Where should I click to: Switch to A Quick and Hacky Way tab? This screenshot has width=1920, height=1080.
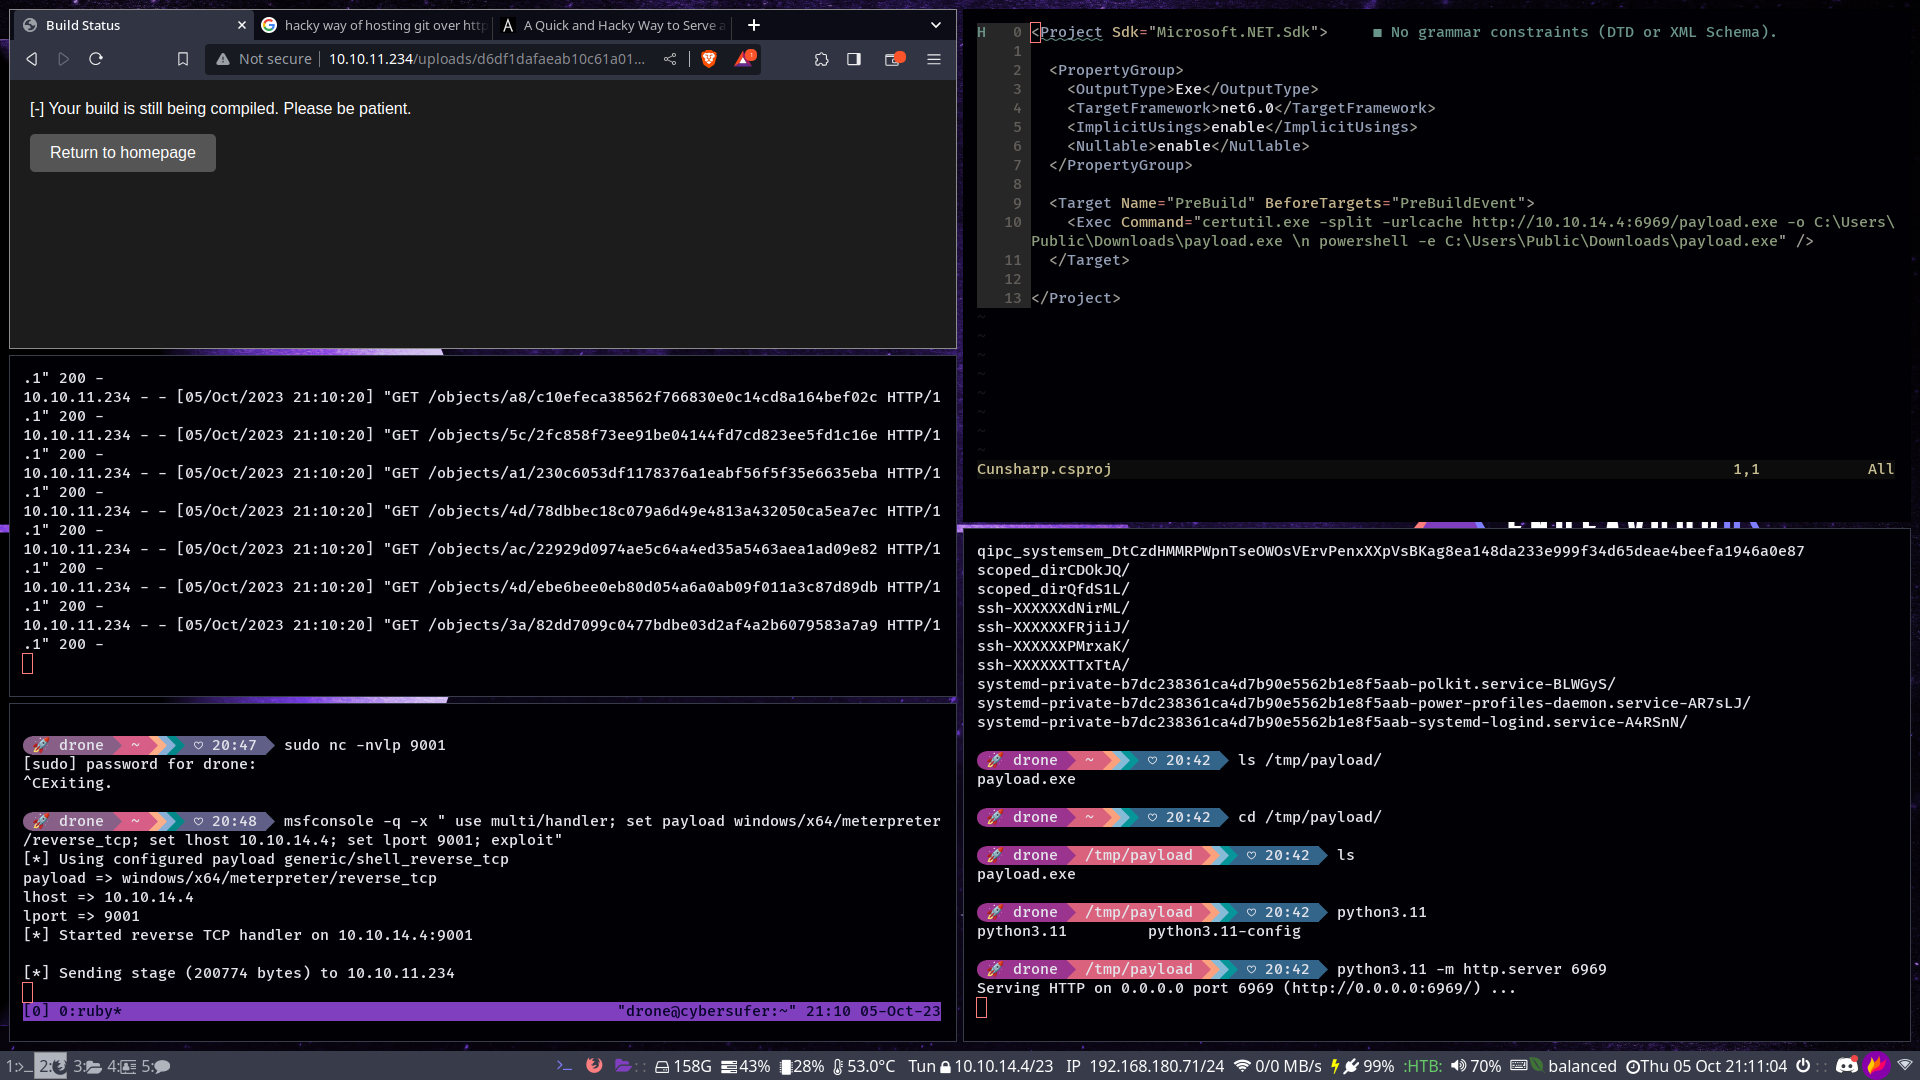614,25
